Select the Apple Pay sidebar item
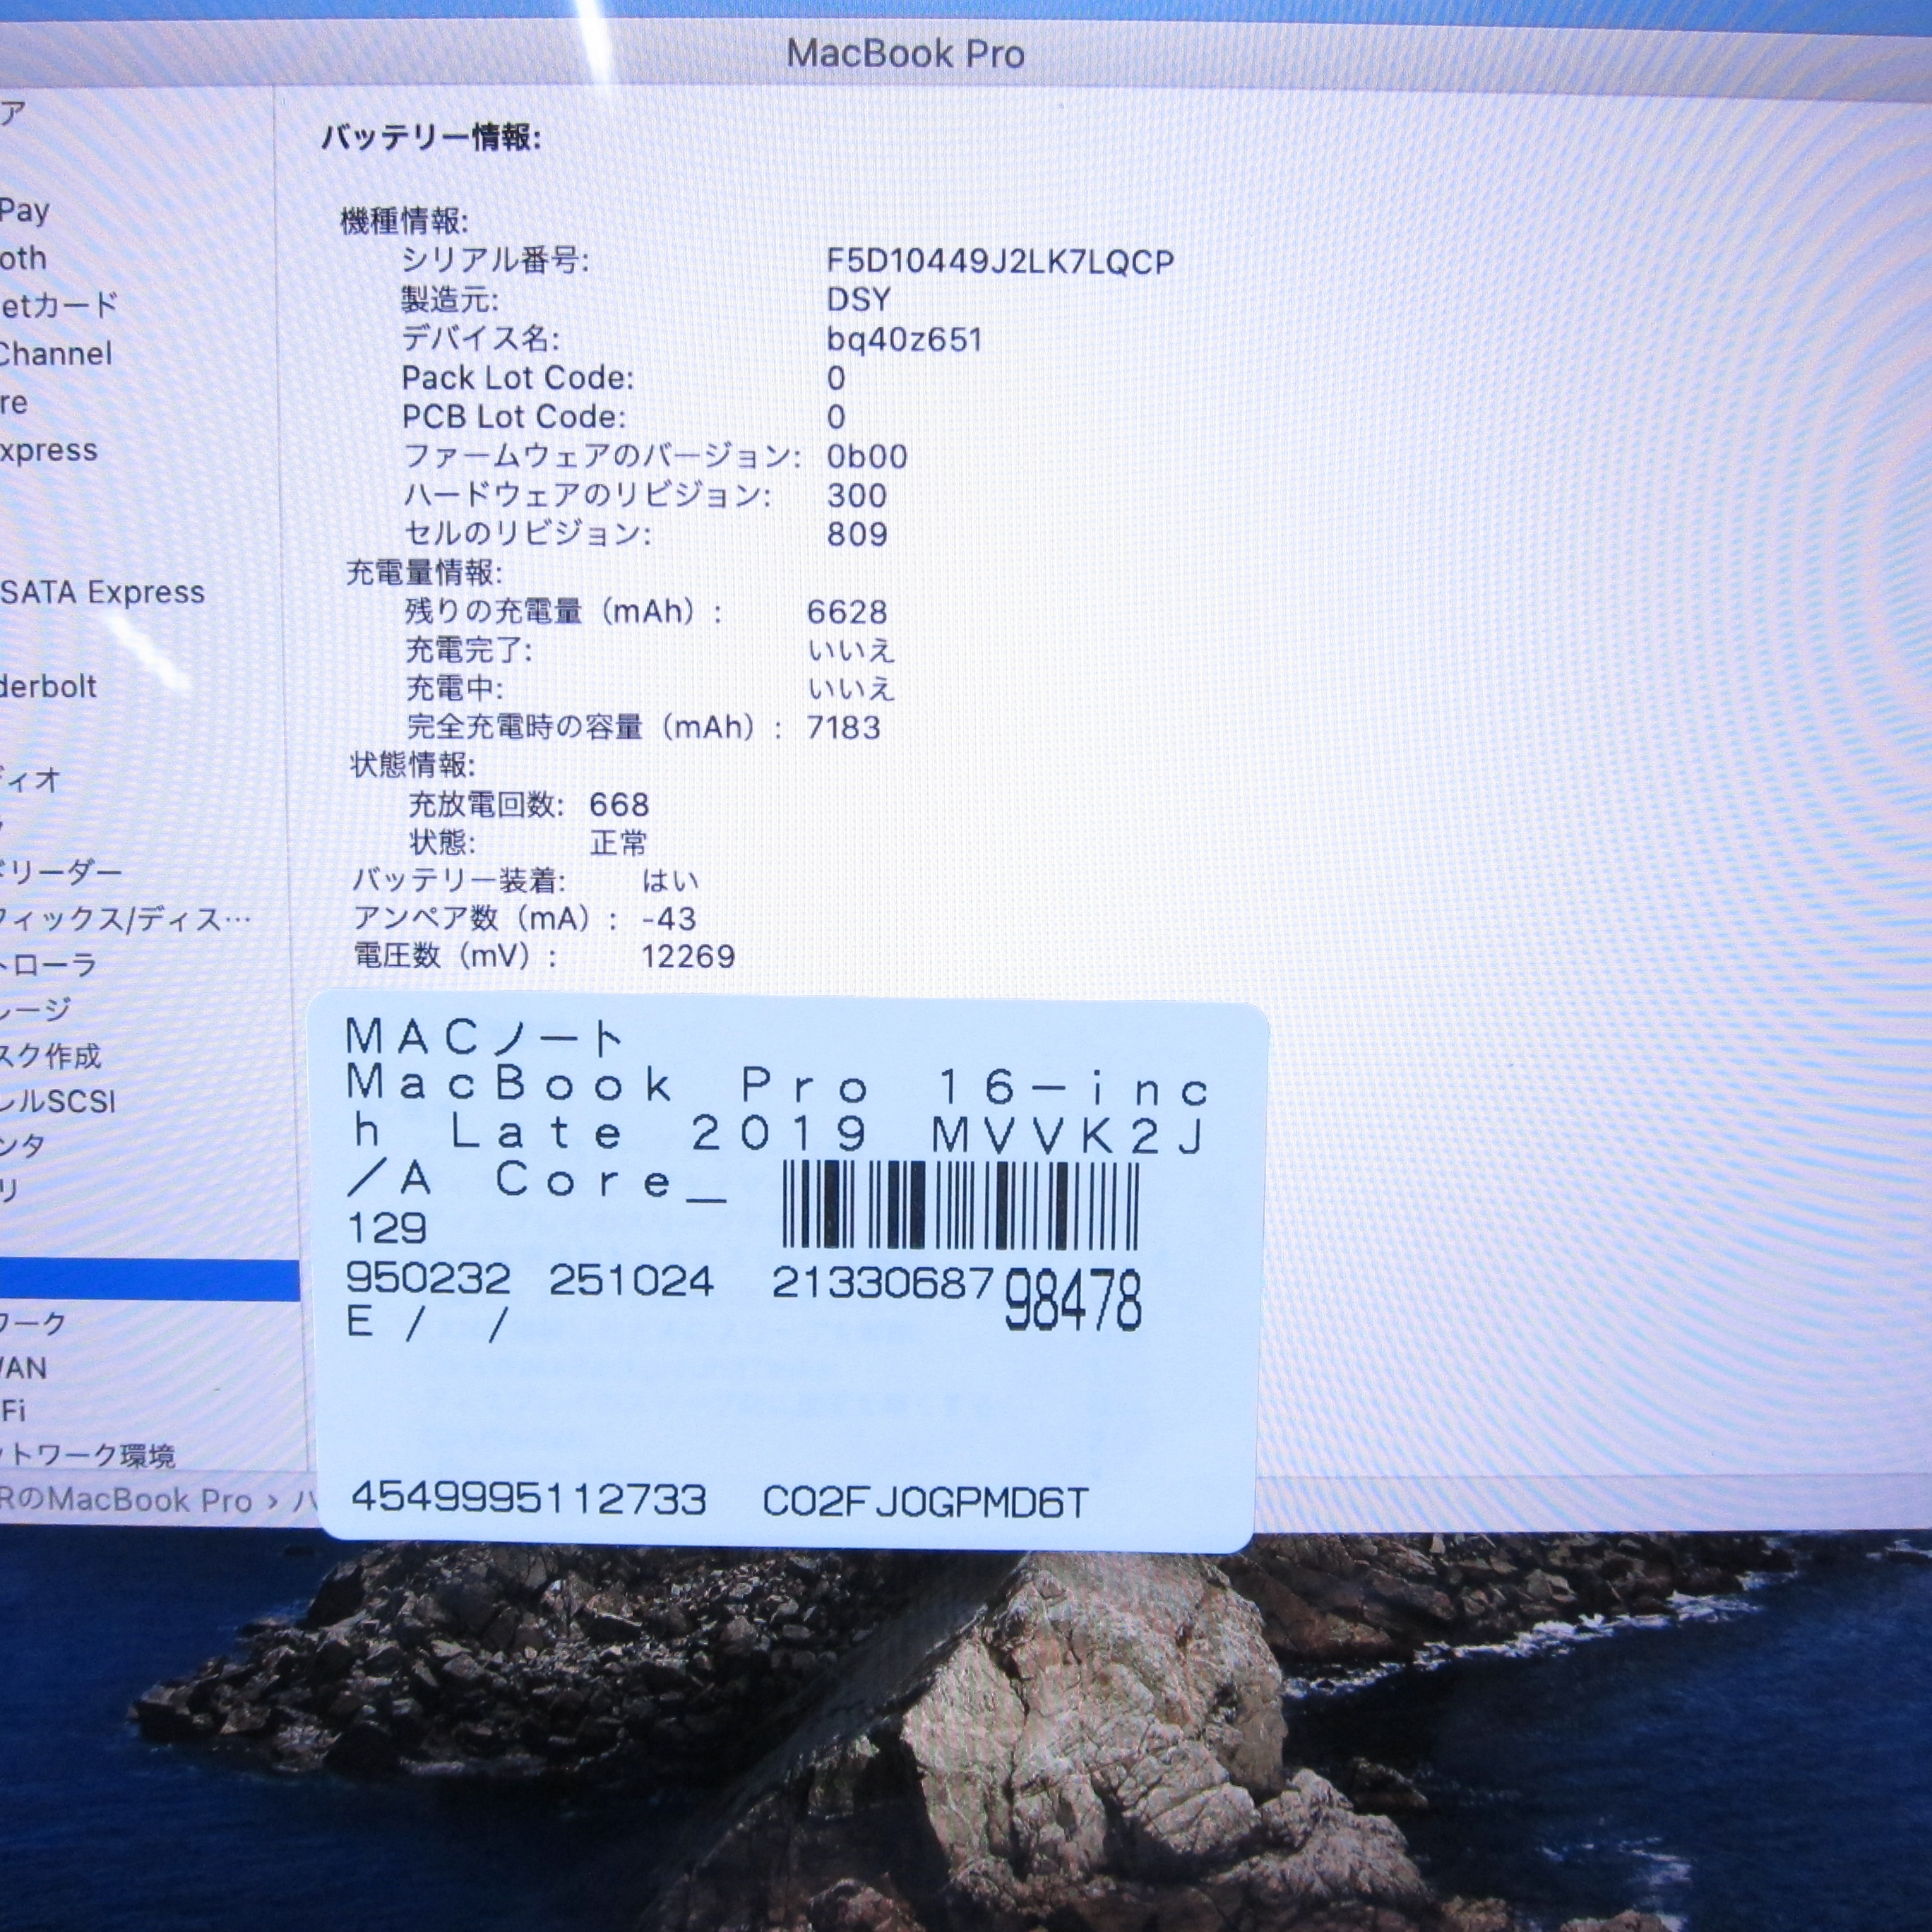 click(x=25, y=211)
